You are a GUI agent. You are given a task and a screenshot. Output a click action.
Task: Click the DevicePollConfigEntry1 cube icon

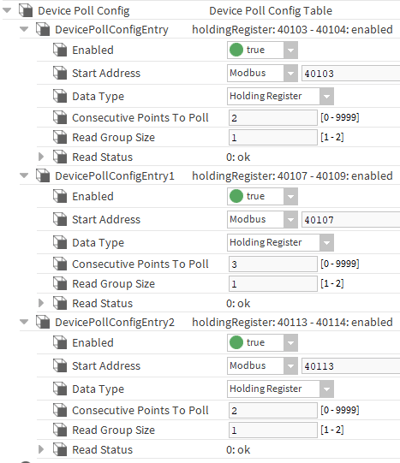click(43, 175)
